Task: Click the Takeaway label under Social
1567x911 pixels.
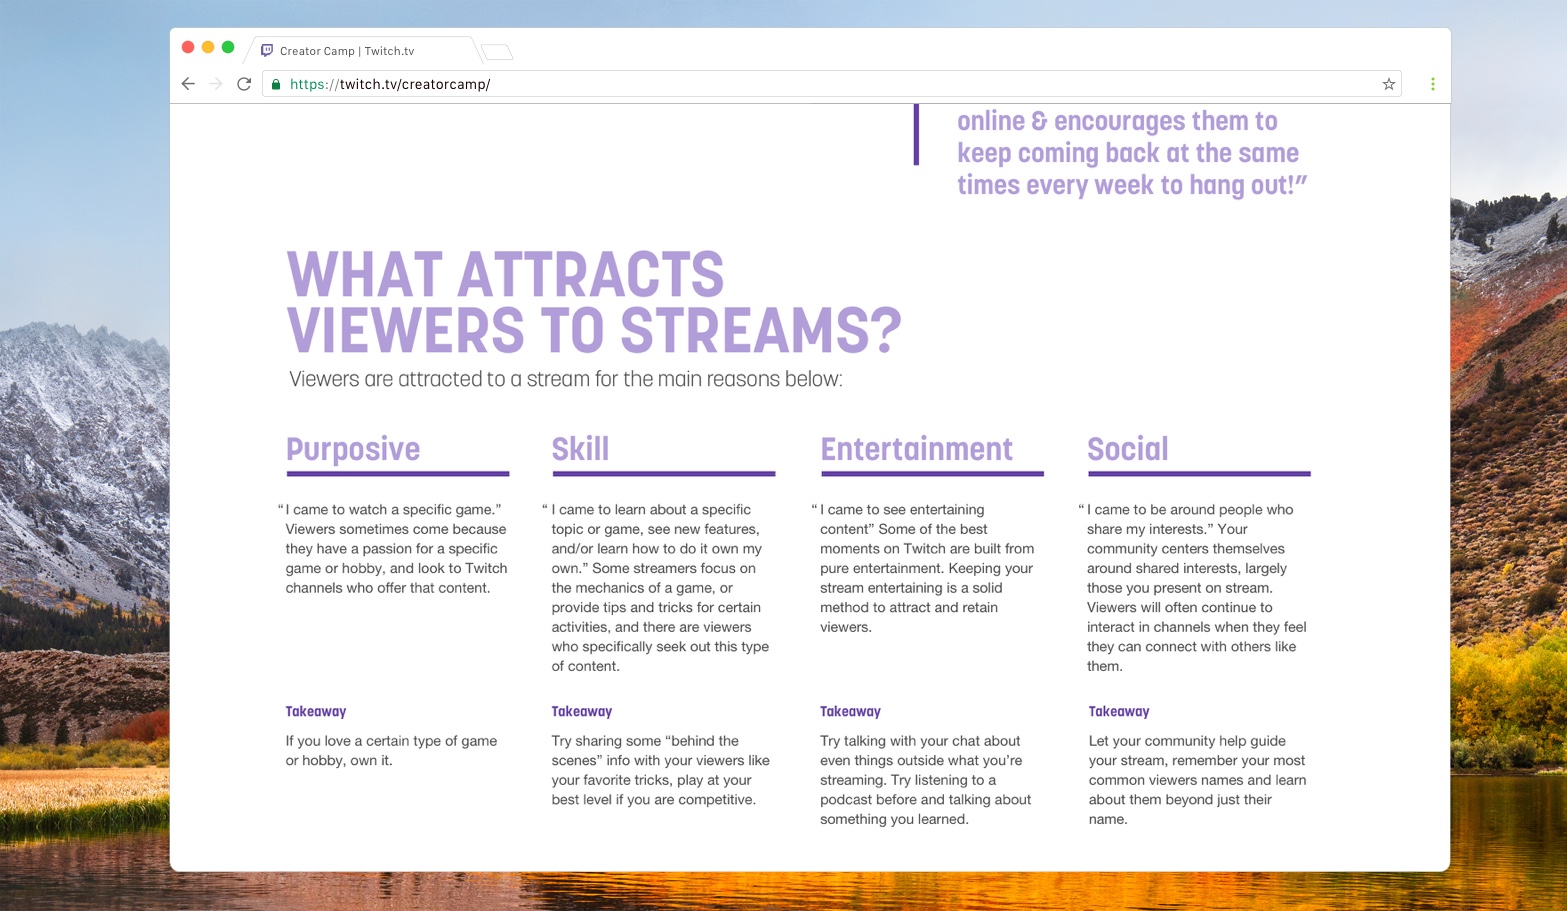Action: click(x=1119, y=711)
